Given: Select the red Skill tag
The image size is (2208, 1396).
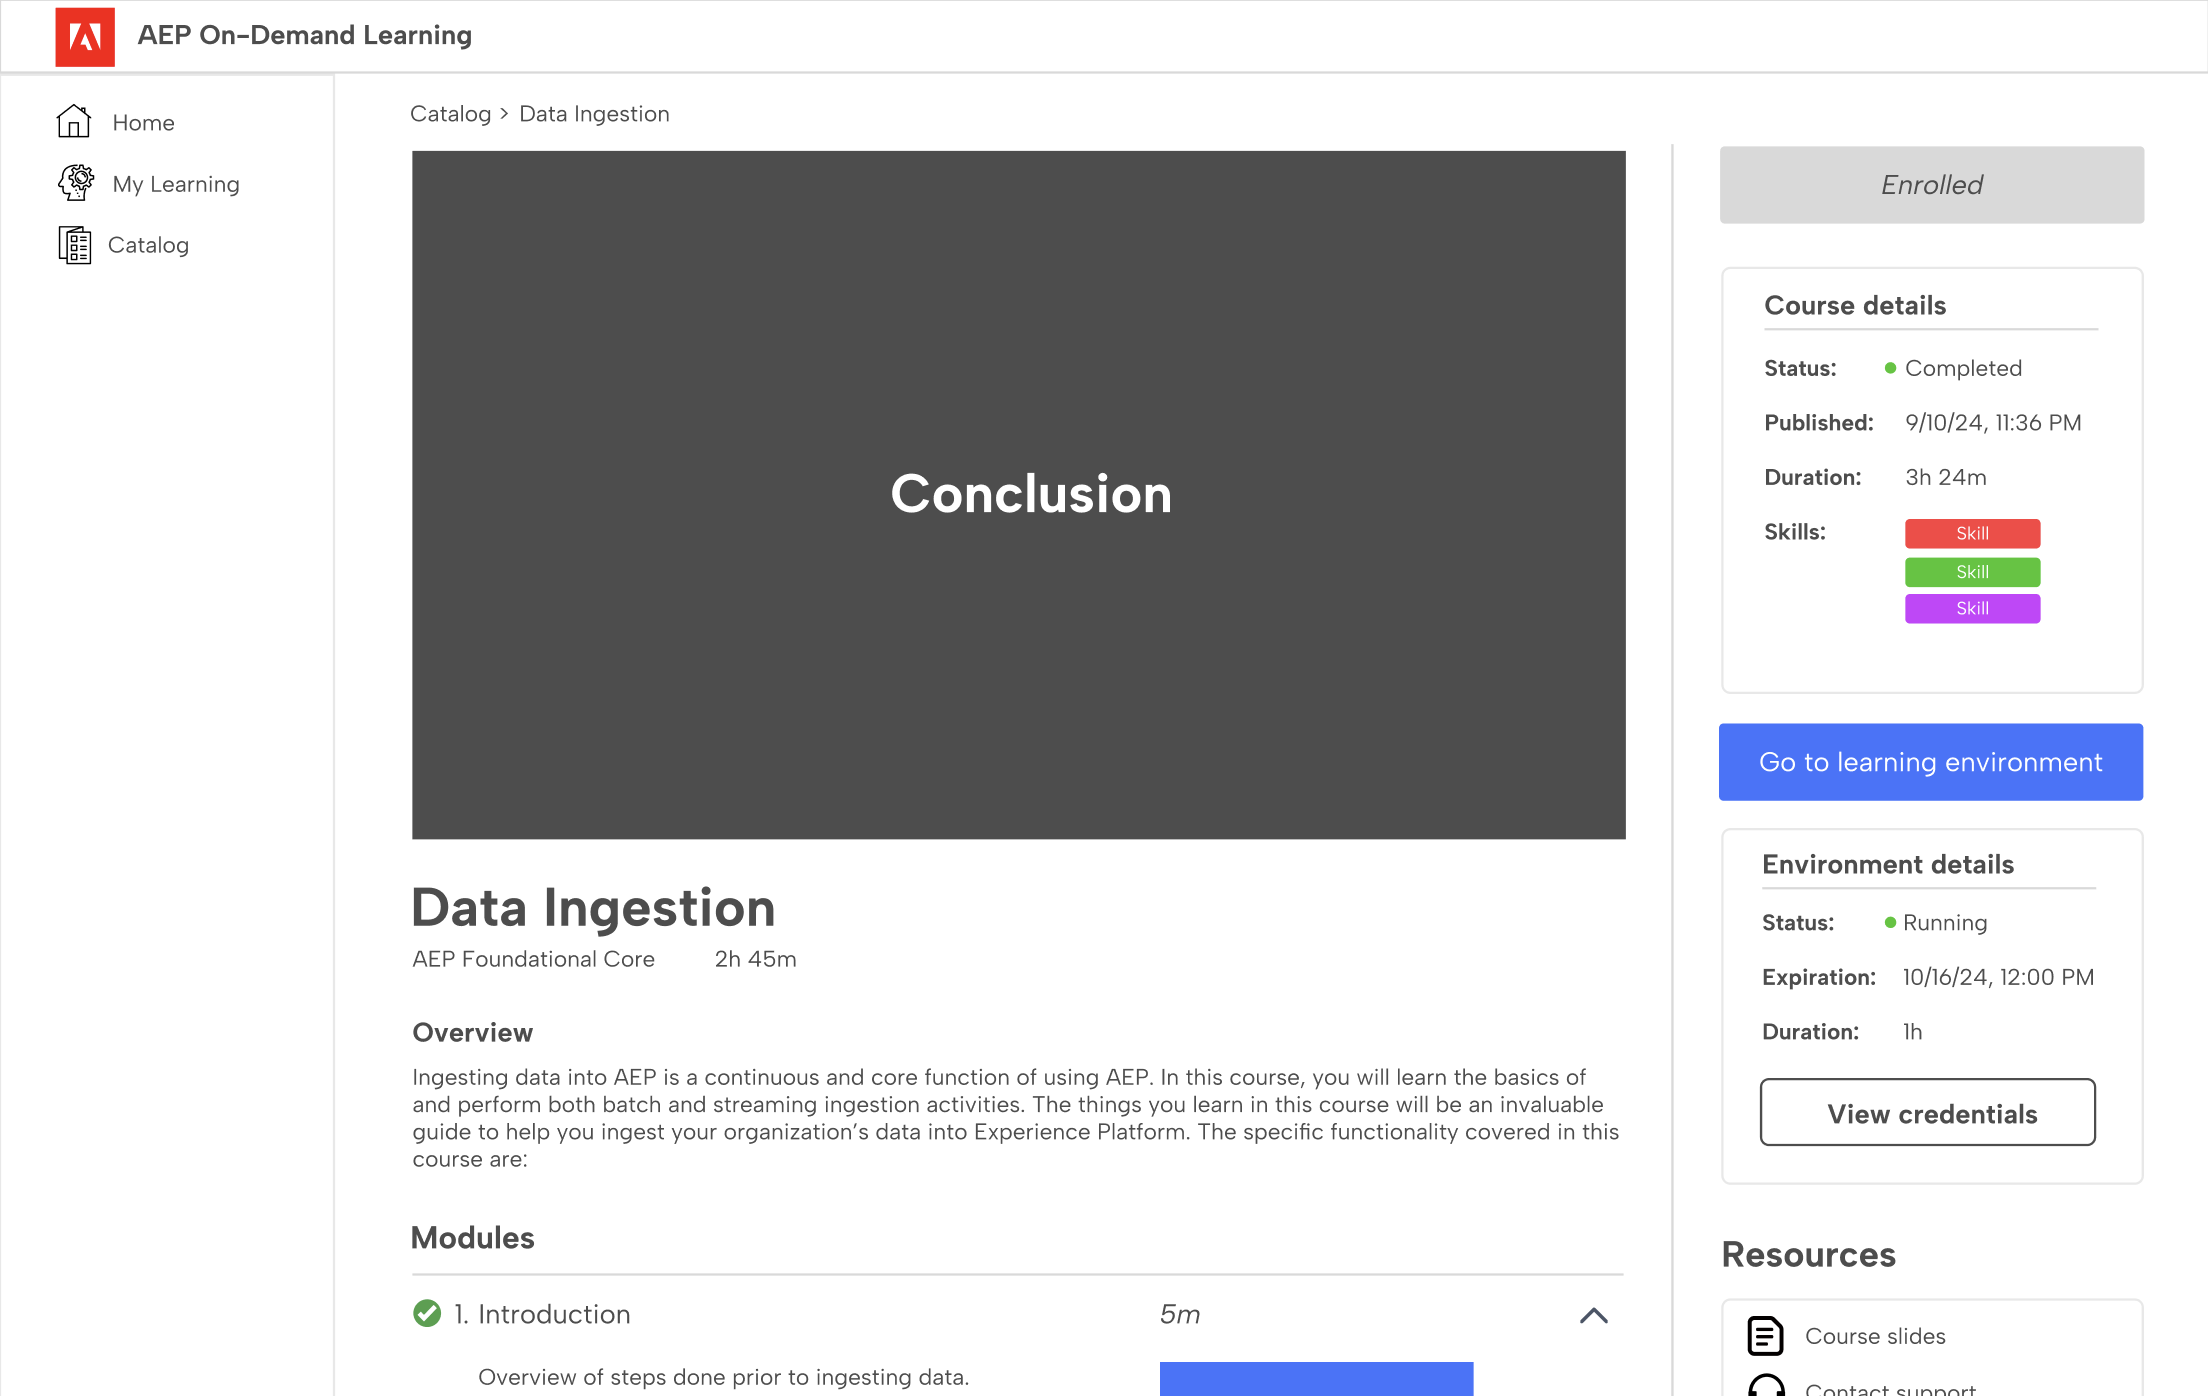Looking at the screenshot, I should point(1972,534).
